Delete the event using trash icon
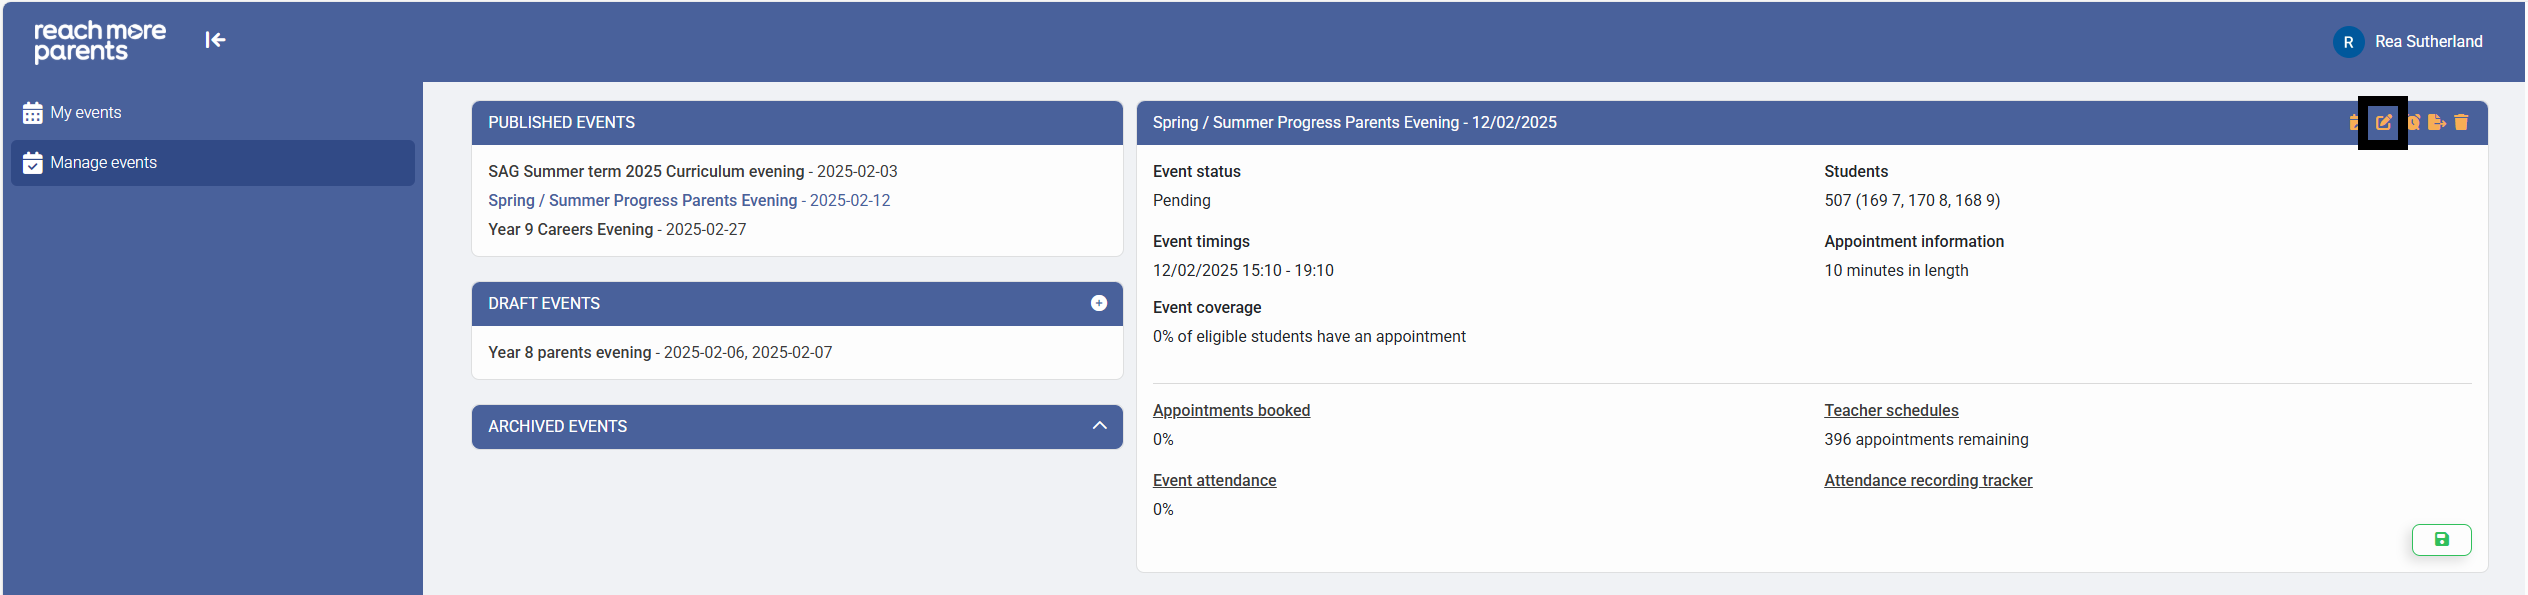 pos(2461,122)
